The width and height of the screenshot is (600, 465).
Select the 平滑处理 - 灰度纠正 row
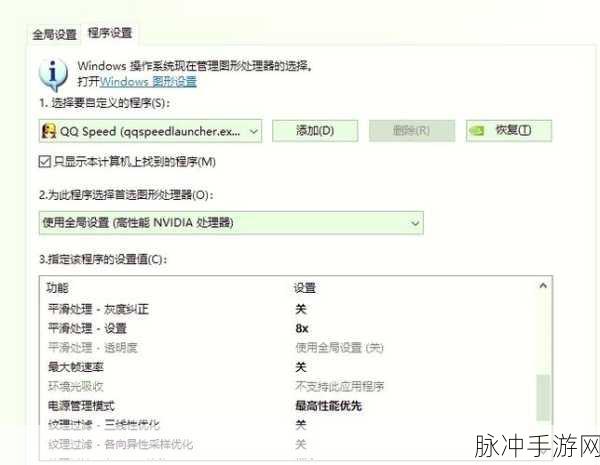pyautogui.click(x=289, y=309)
